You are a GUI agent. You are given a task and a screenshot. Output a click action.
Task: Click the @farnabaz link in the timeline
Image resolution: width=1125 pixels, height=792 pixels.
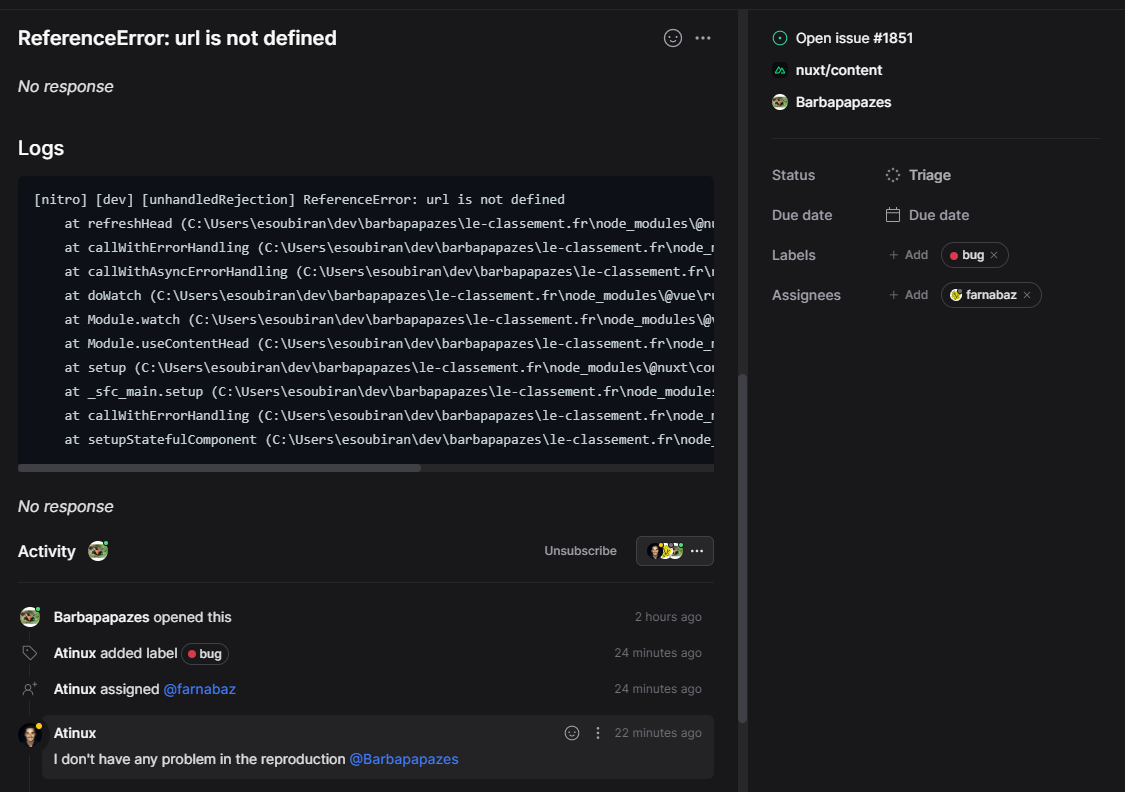pos(199,688)
